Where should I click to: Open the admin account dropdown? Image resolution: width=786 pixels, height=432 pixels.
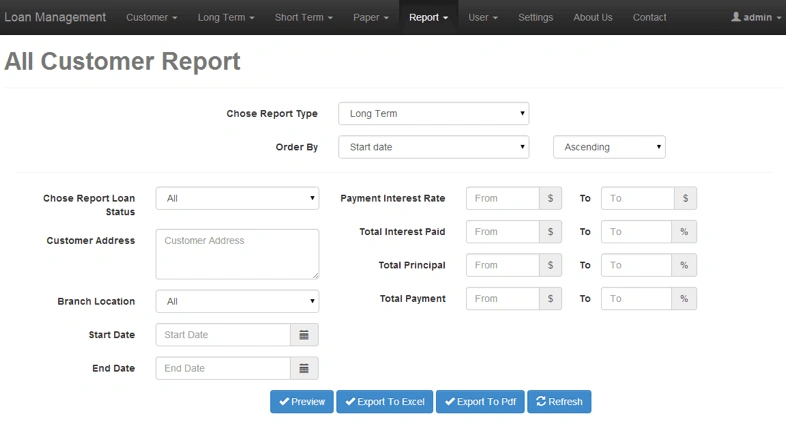tap(756, 17)
